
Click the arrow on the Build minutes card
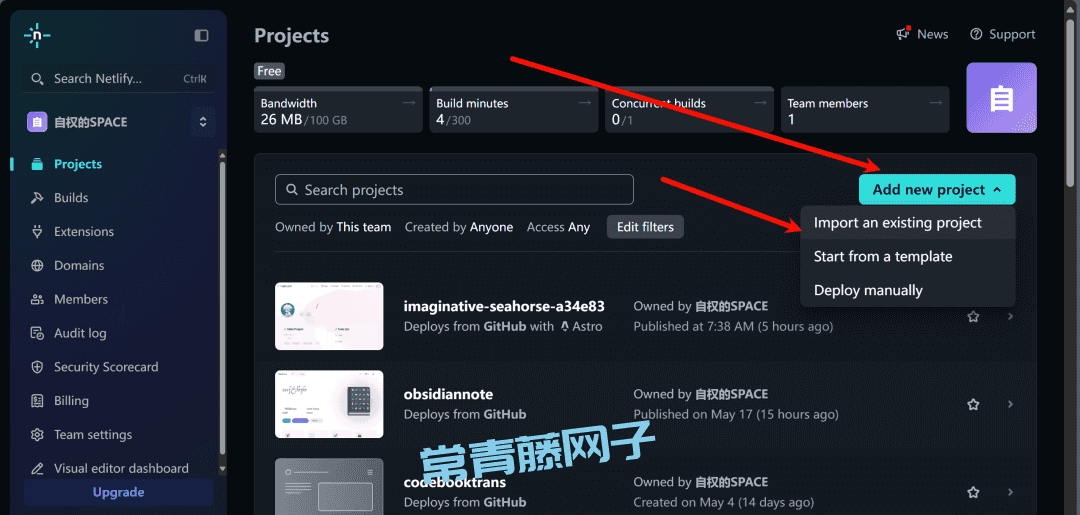click(x=585, y=103)
